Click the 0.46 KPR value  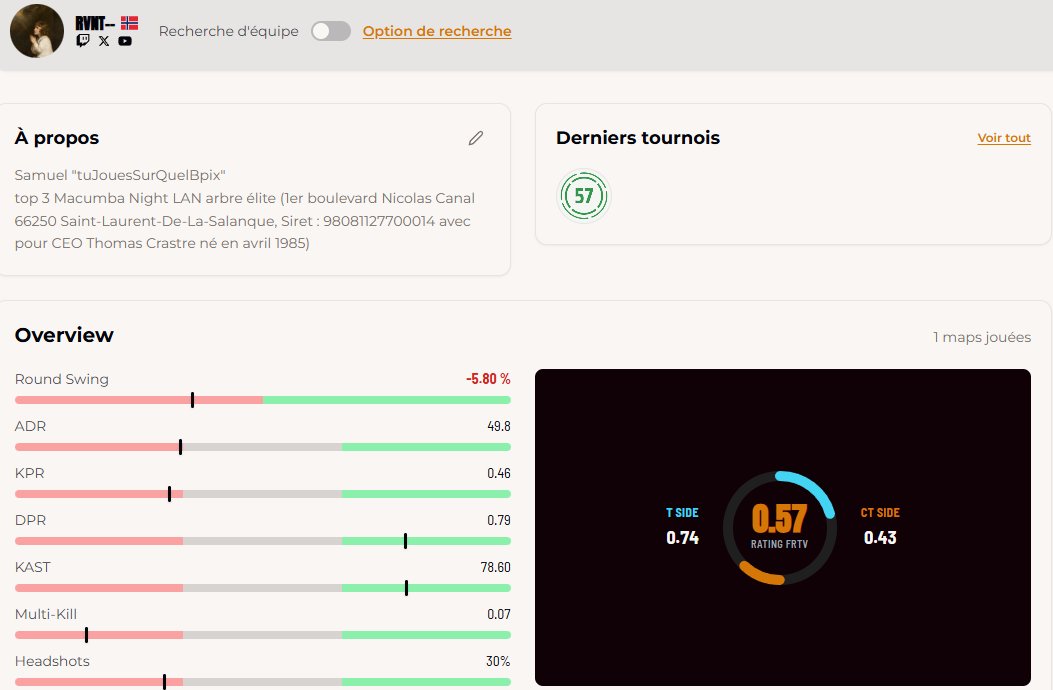click(499, 473)
